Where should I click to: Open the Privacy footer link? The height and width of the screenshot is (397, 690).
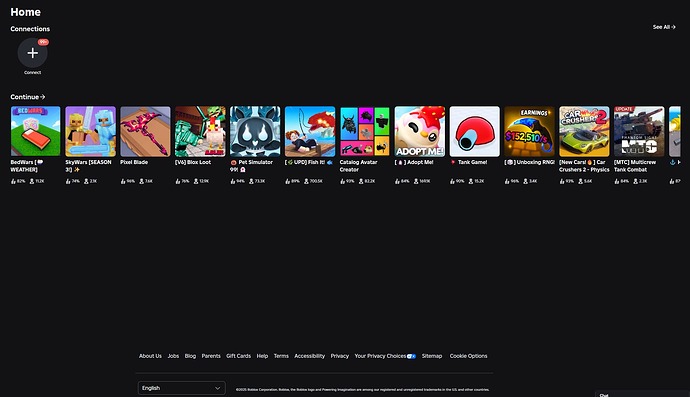point(339,356)
